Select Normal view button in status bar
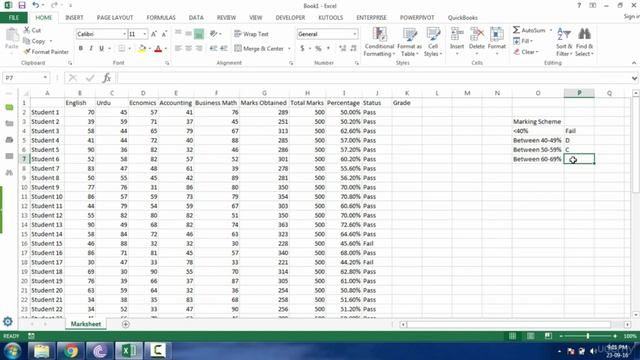Image resolution: width=640 pixels, height=360 pixels. (x=512, y=336)
